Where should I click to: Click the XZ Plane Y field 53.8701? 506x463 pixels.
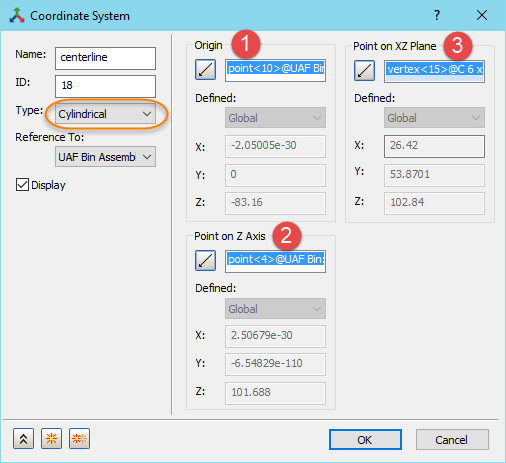tap(434, 175)
